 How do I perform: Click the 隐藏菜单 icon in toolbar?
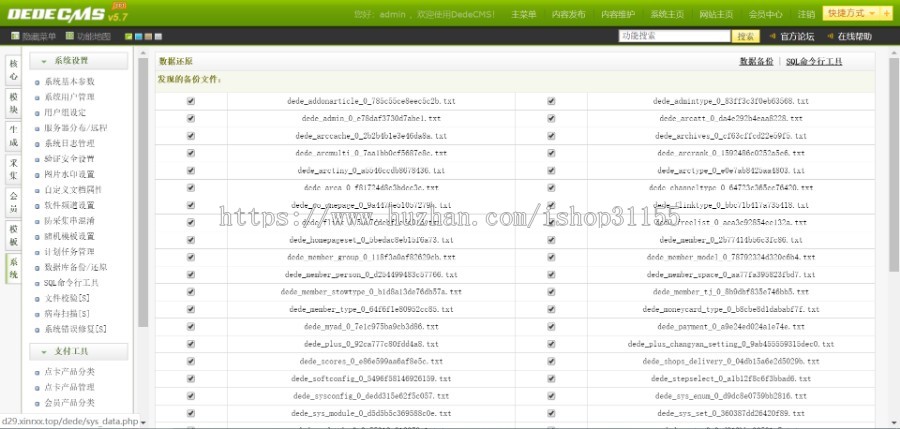click(15, 36)
